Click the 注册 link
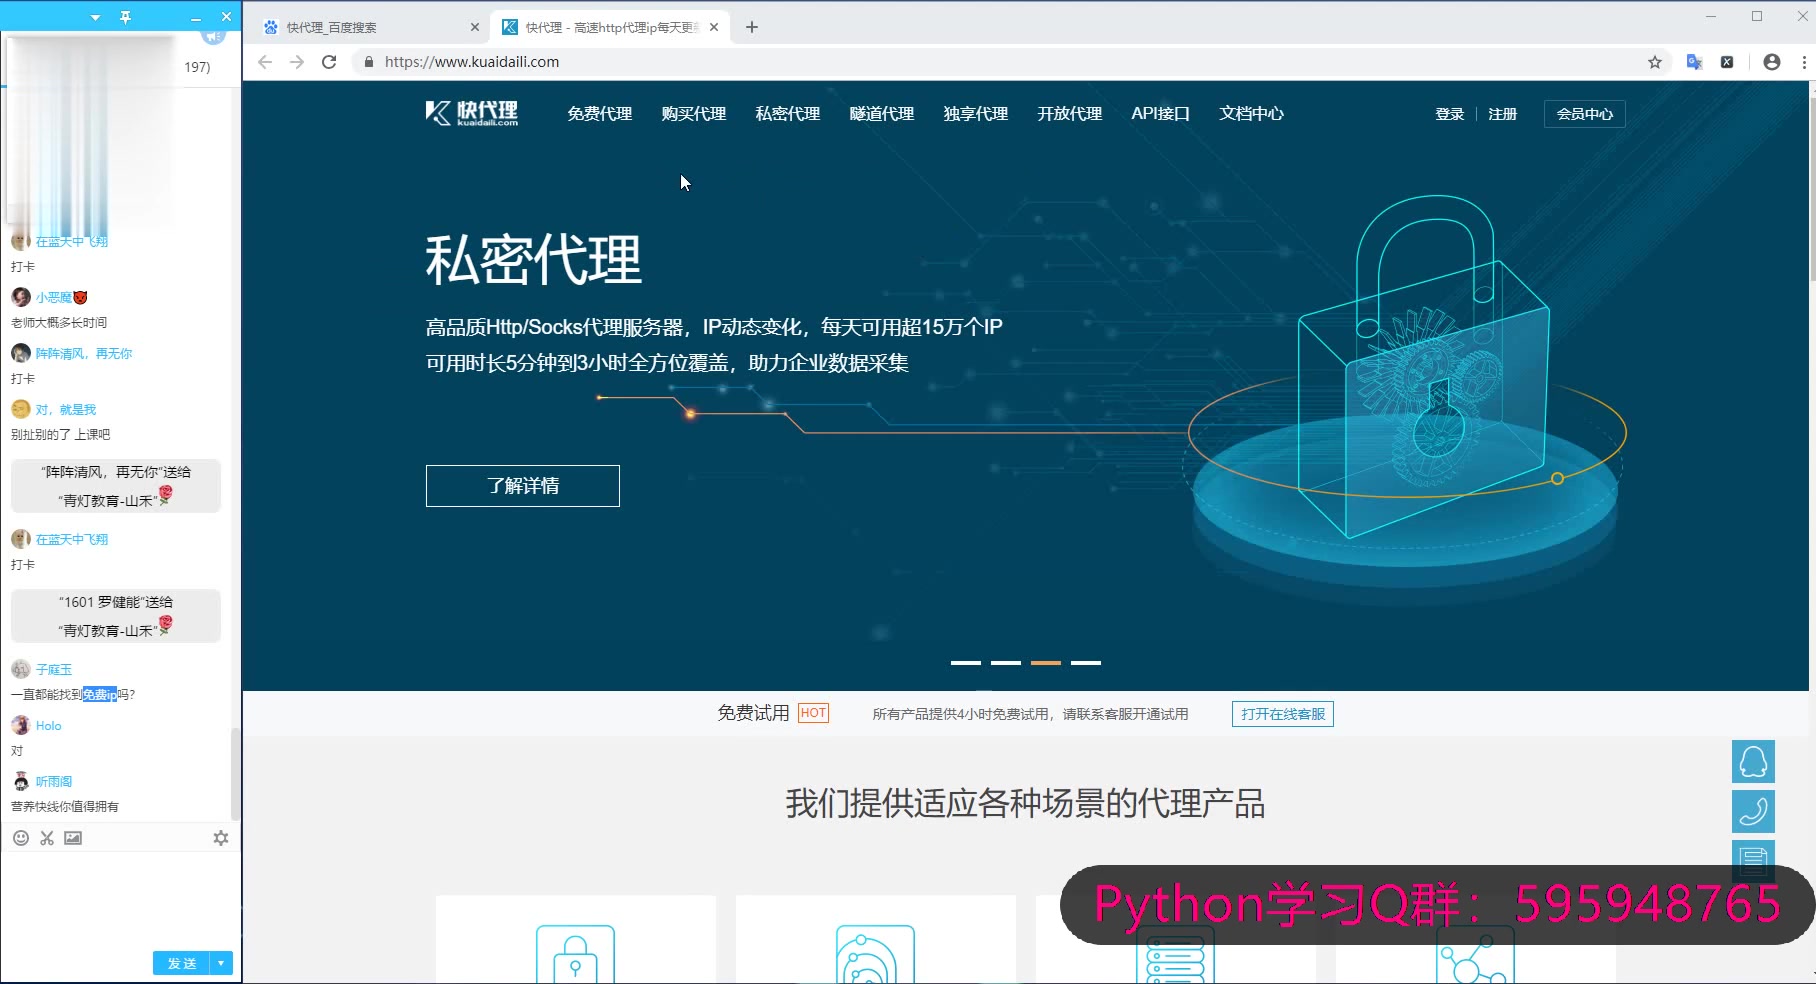 point(1502,114)
